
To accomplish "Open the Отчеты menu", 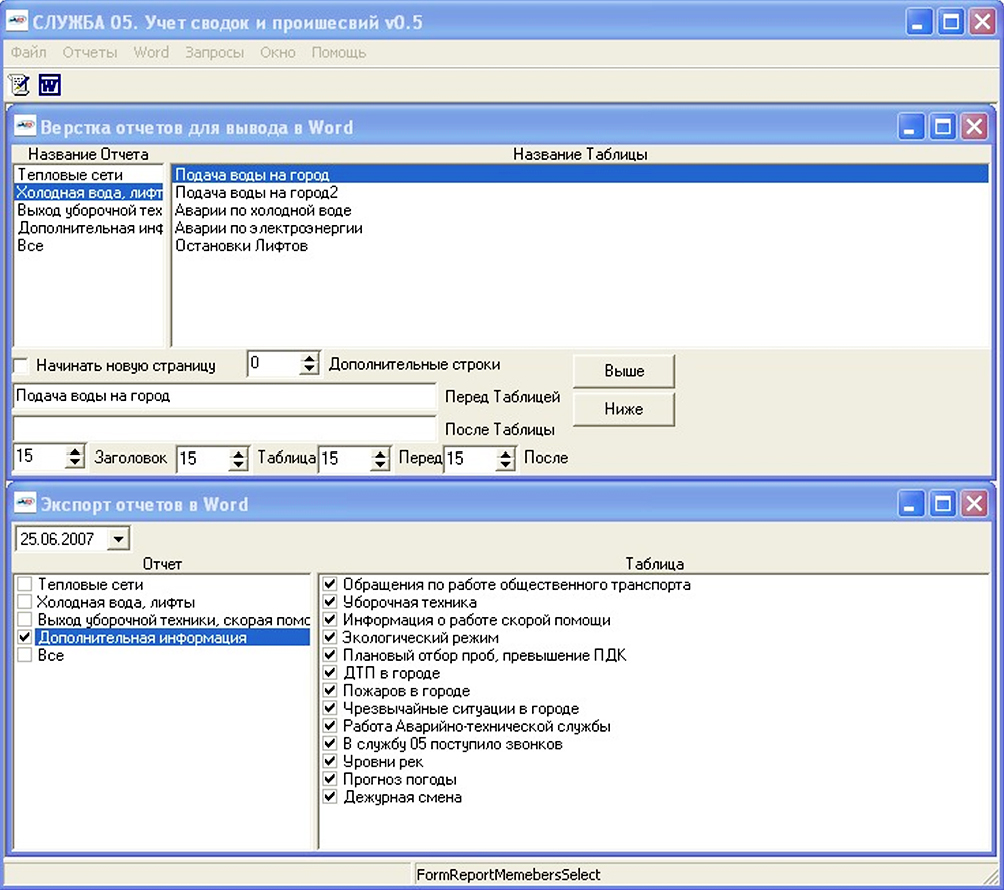I will [x=90, y=53].
